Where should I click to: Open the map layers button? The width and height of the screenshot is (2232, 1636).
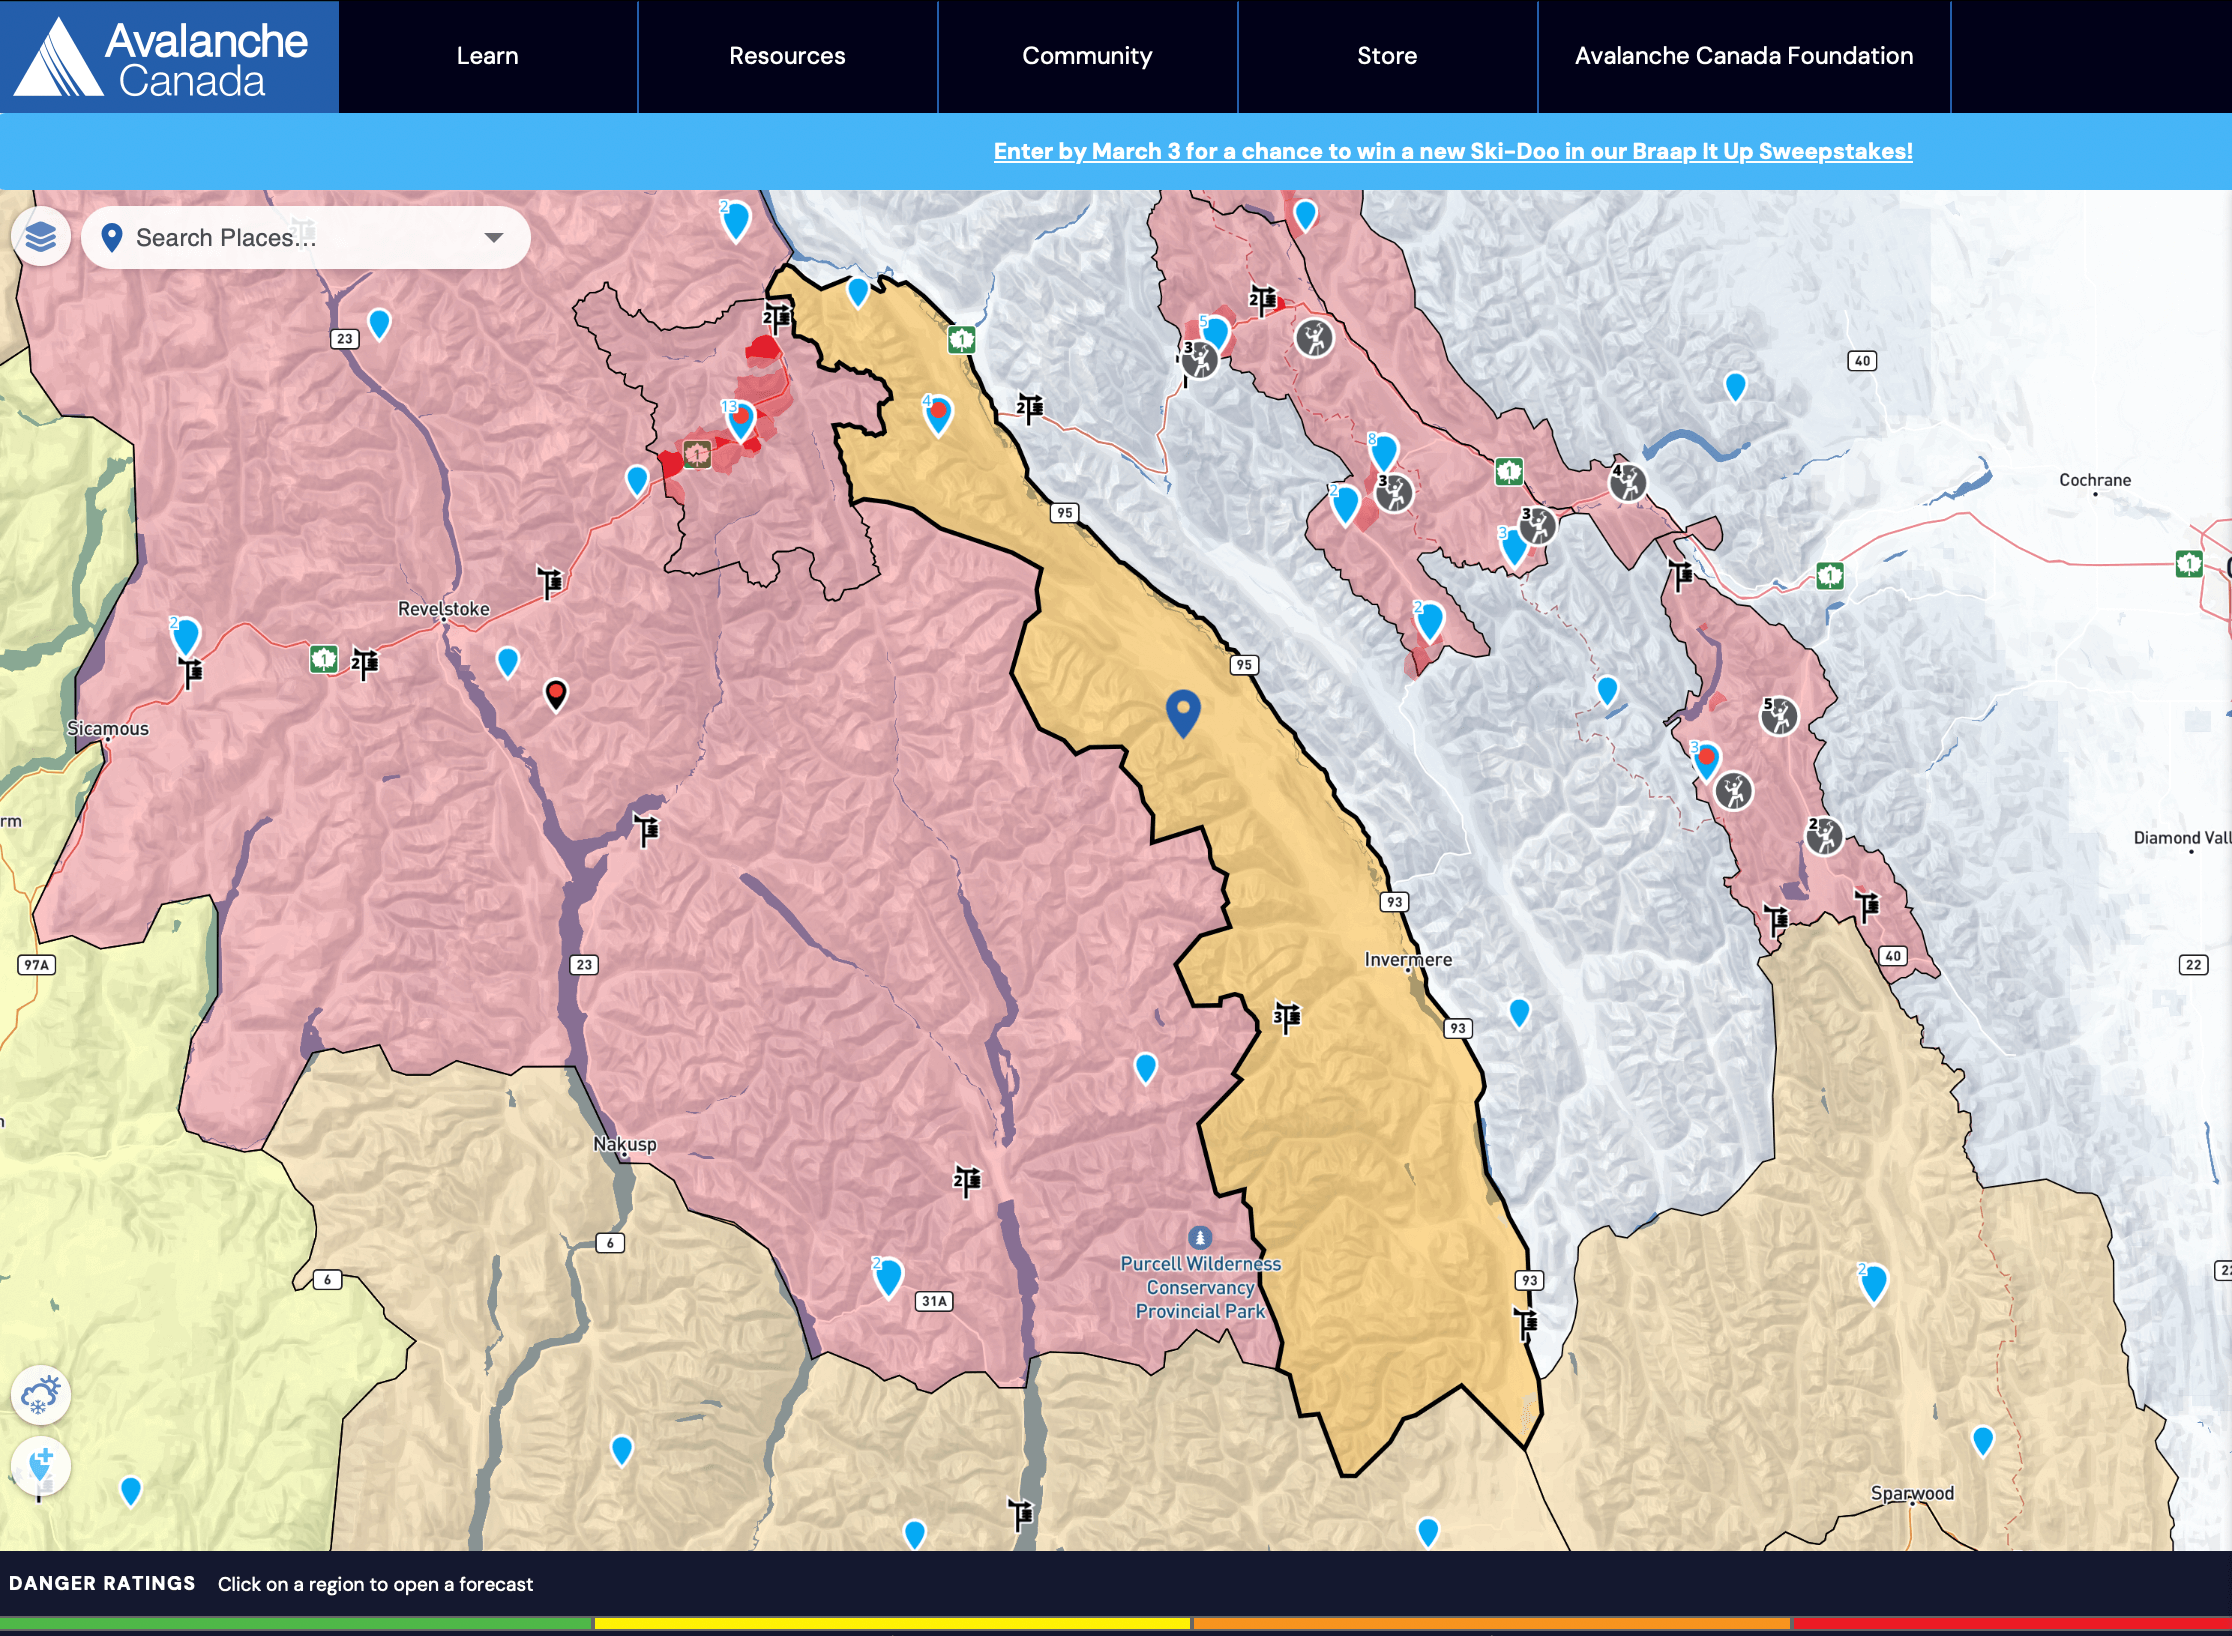click(41, 237)
